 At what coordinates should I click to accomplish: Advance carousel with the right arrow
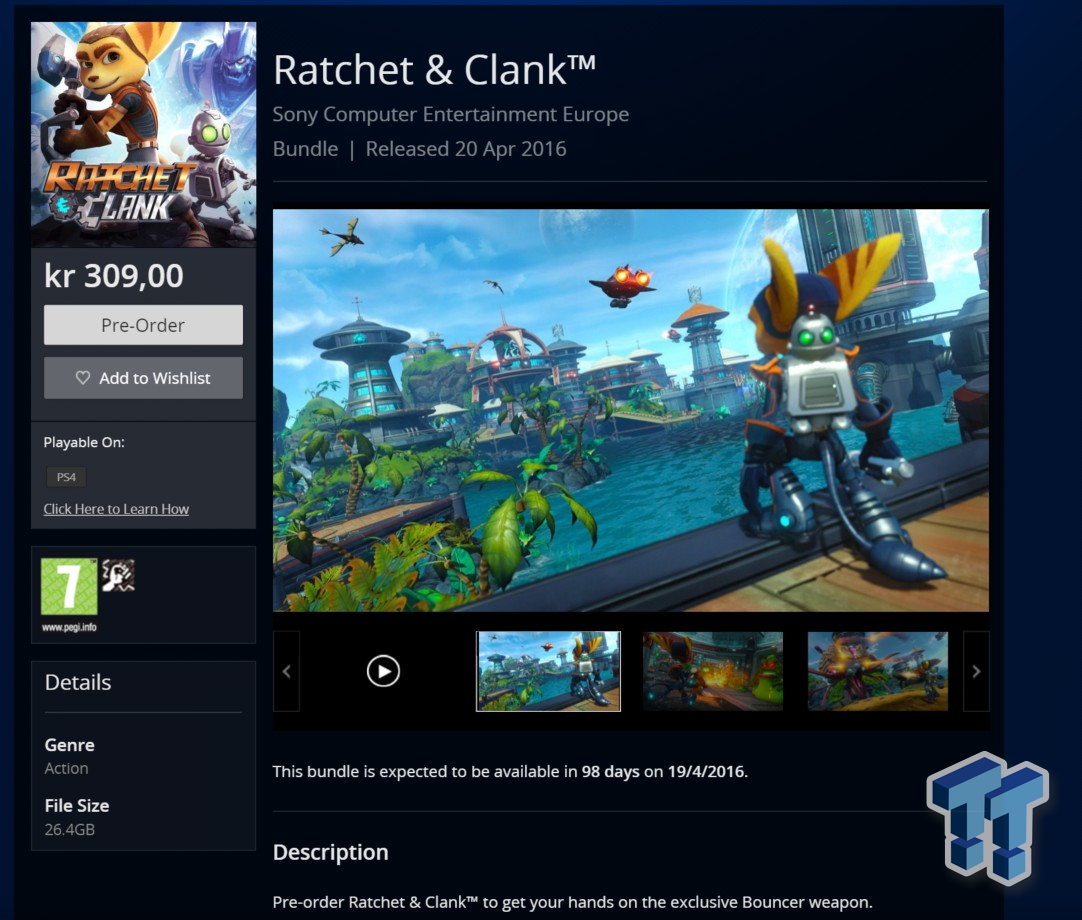976,671
